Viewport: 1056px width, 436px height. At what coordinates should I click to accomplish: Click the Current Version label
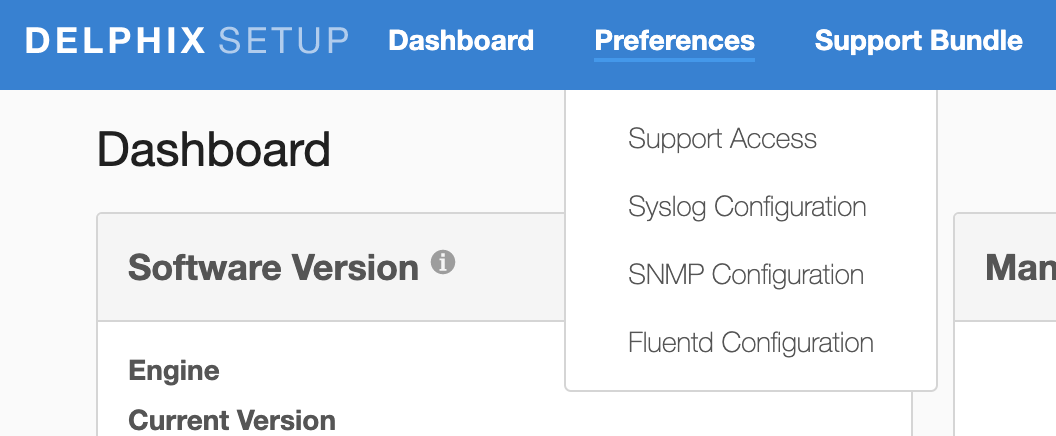click(x=232, y=421)
